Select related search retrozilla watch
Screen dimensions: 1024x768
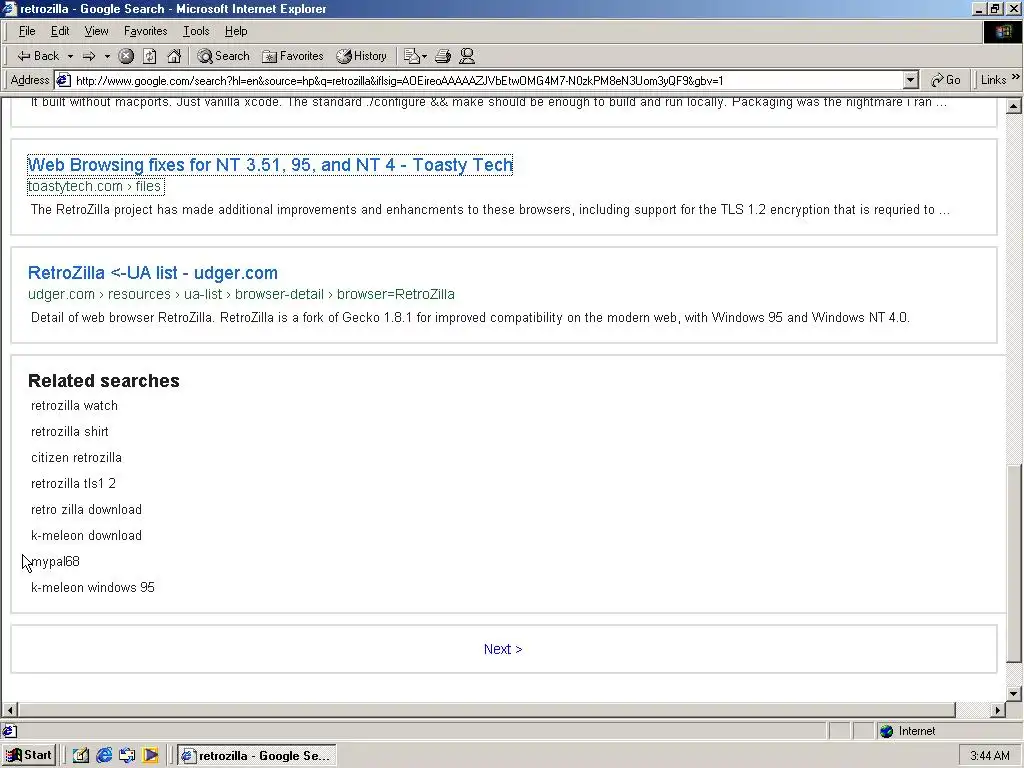[x=74, y=406]
